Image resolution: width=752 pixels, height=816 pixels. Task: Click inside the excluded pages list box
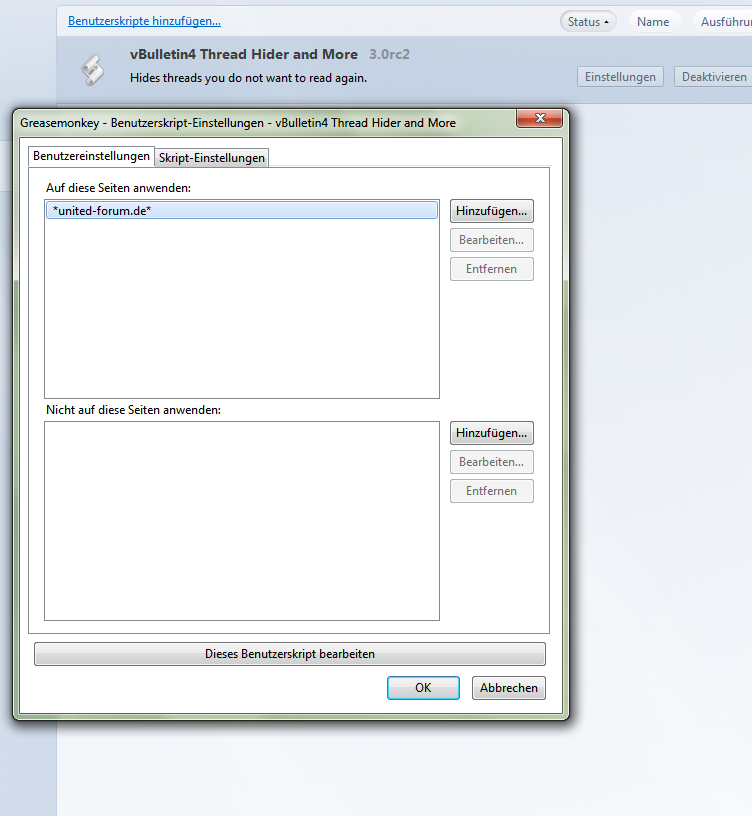point(242,521)
